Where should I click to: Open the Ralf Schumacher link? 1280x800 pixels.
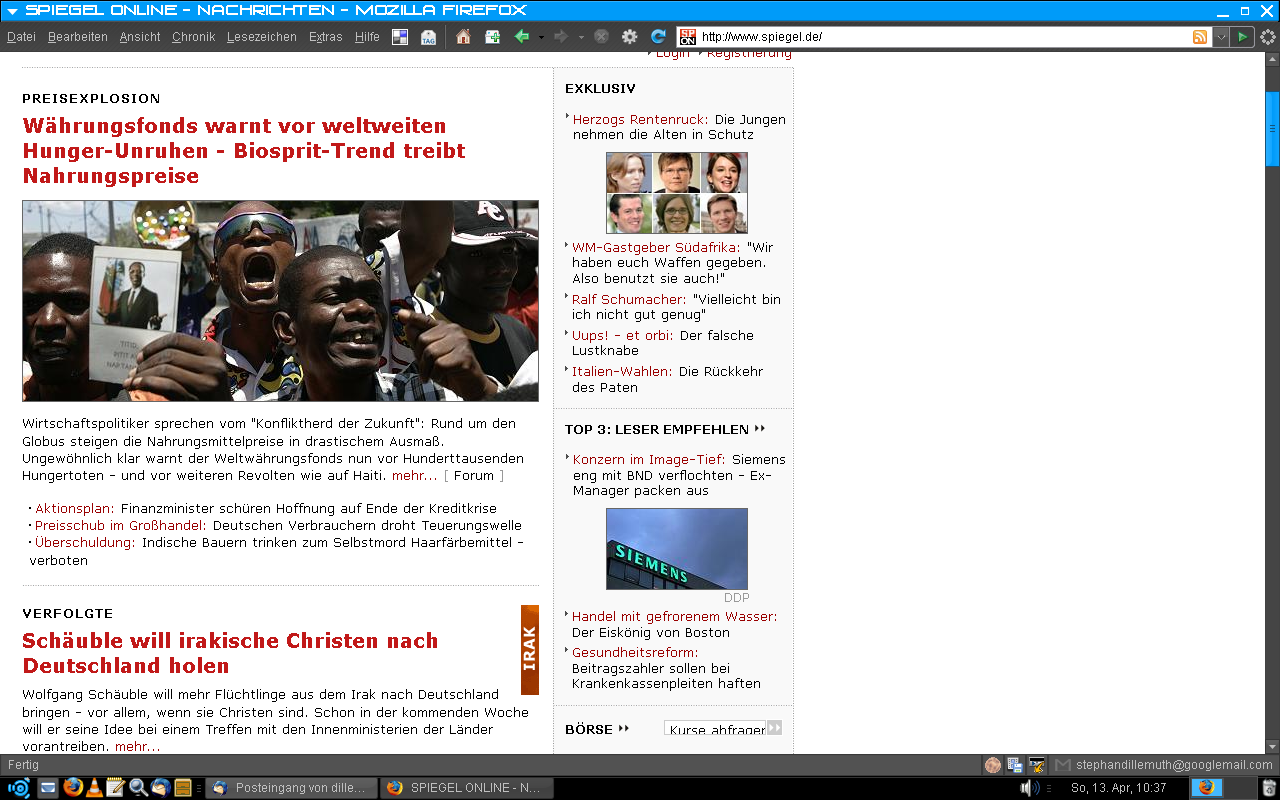pos(629,299)
